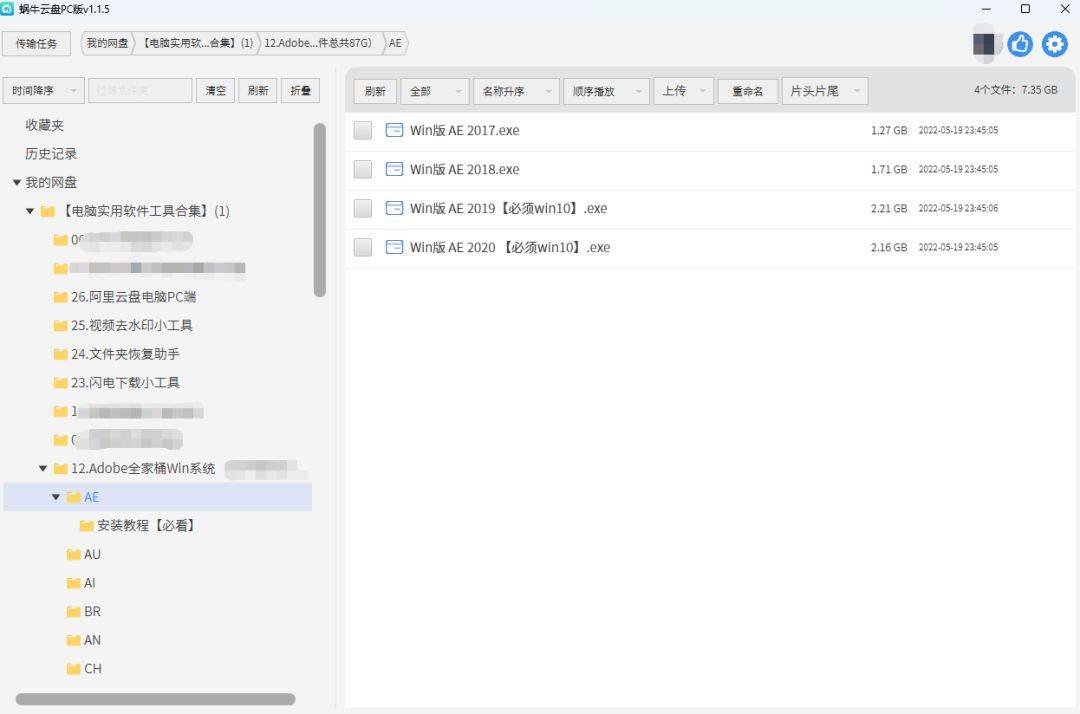This screenshot has width=1080, height=714.
Task: Tick the checkbox for Win版 AE 2017.exe
Action: [x=363, y=130]
